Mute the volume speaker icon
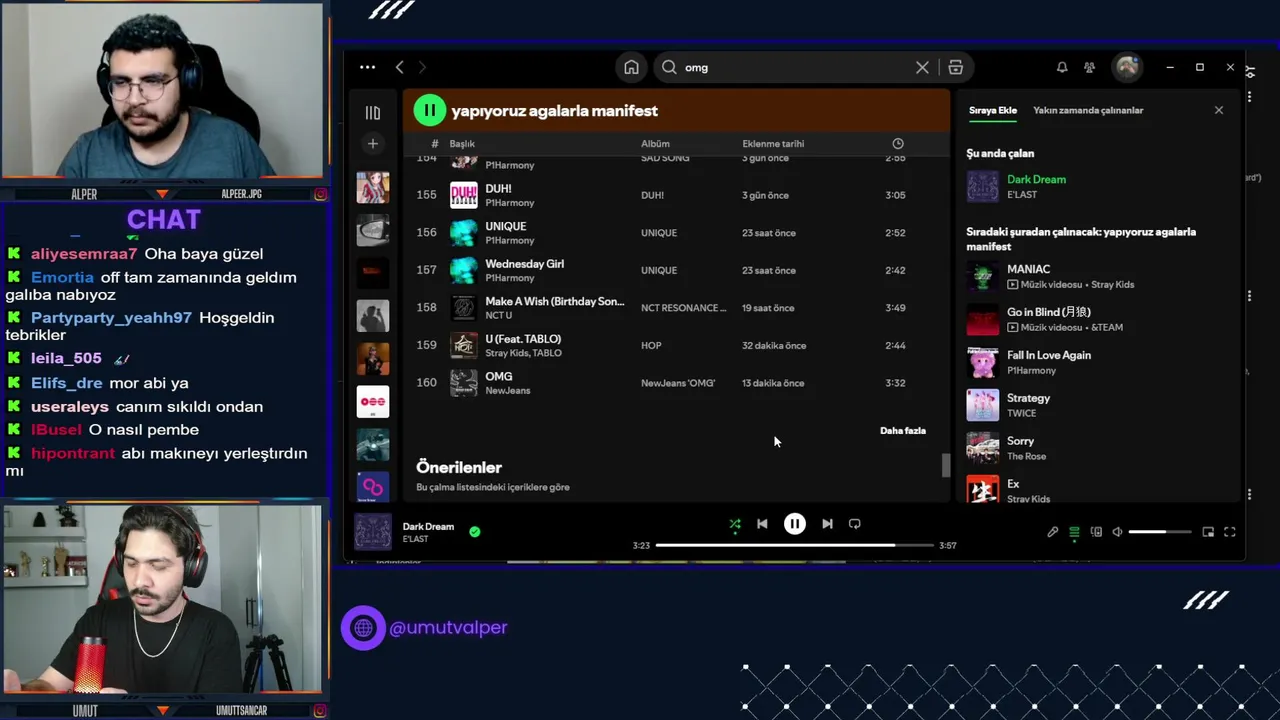The width and height of the screenshot is (1280, 720). click(x=1118, y=532)
